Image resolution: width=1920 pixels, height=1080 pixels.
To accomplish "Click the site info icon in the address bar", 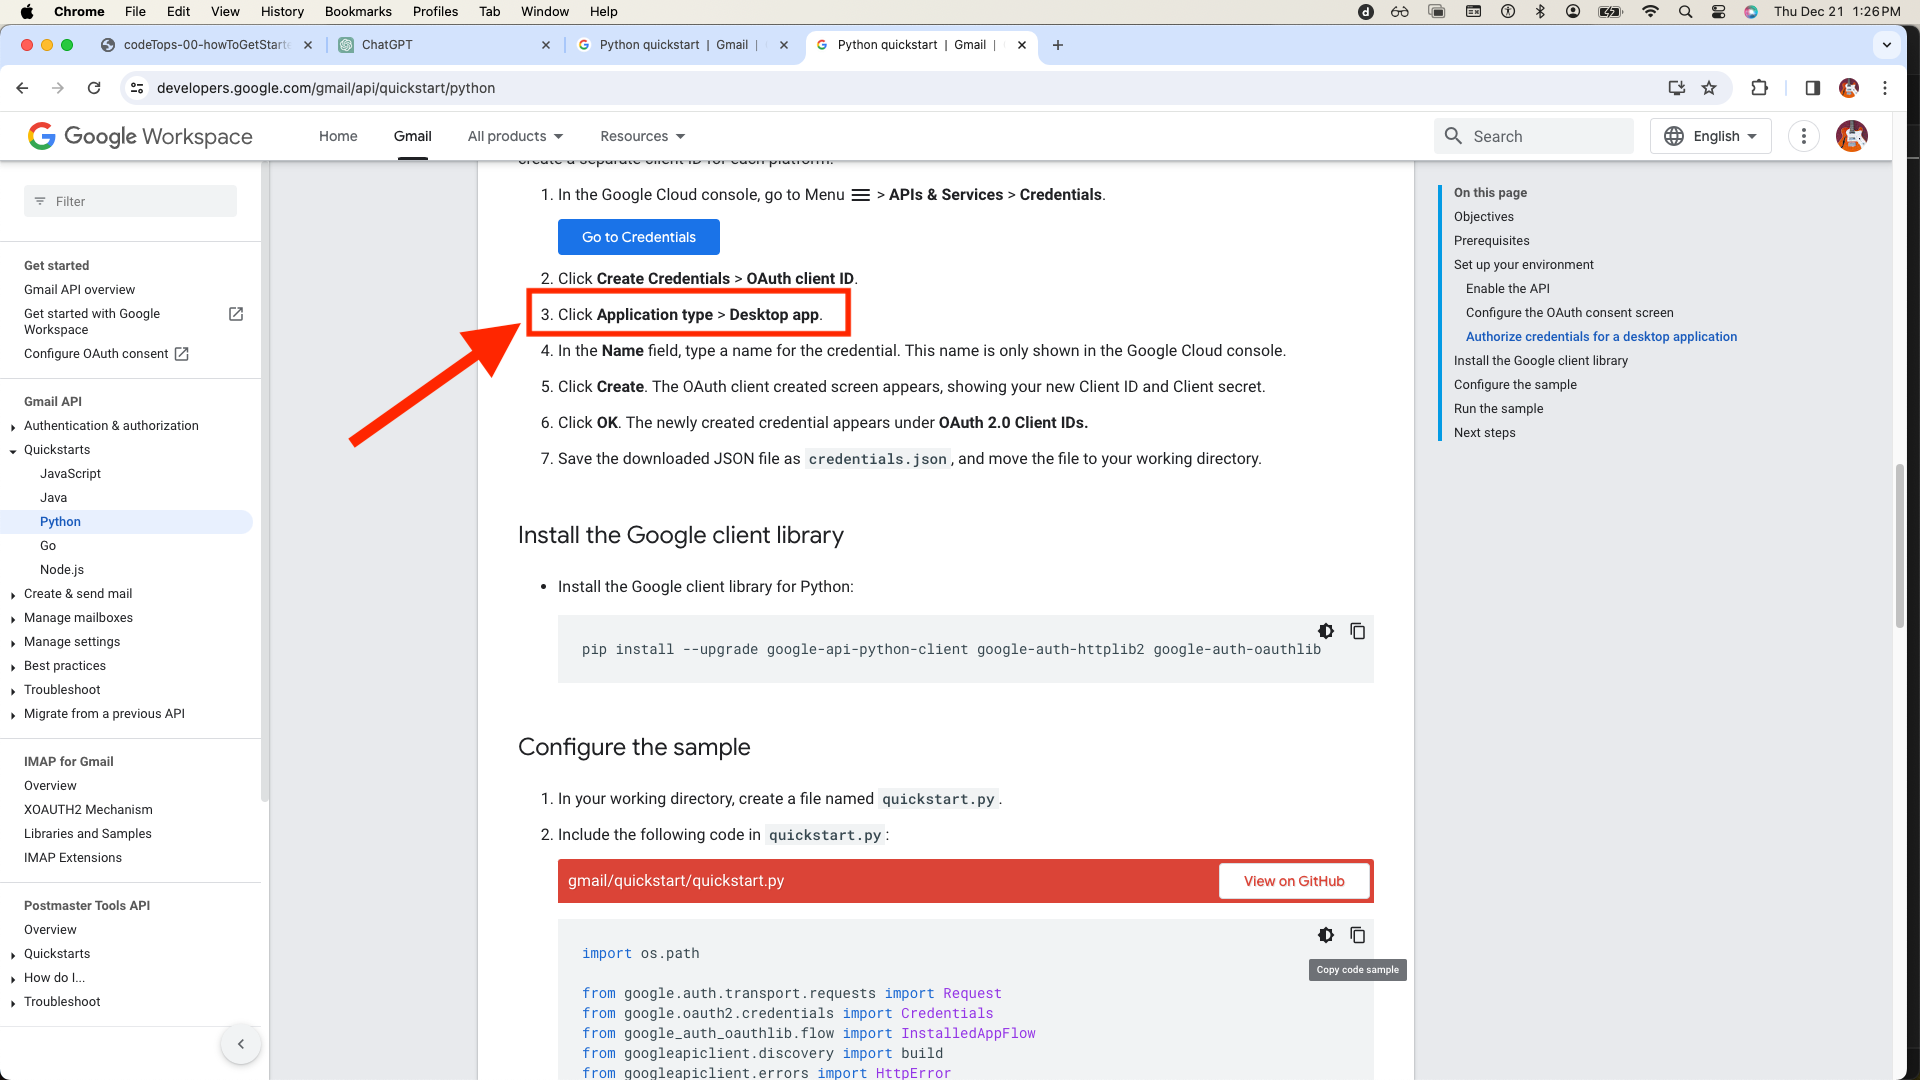I will (137, 88).
